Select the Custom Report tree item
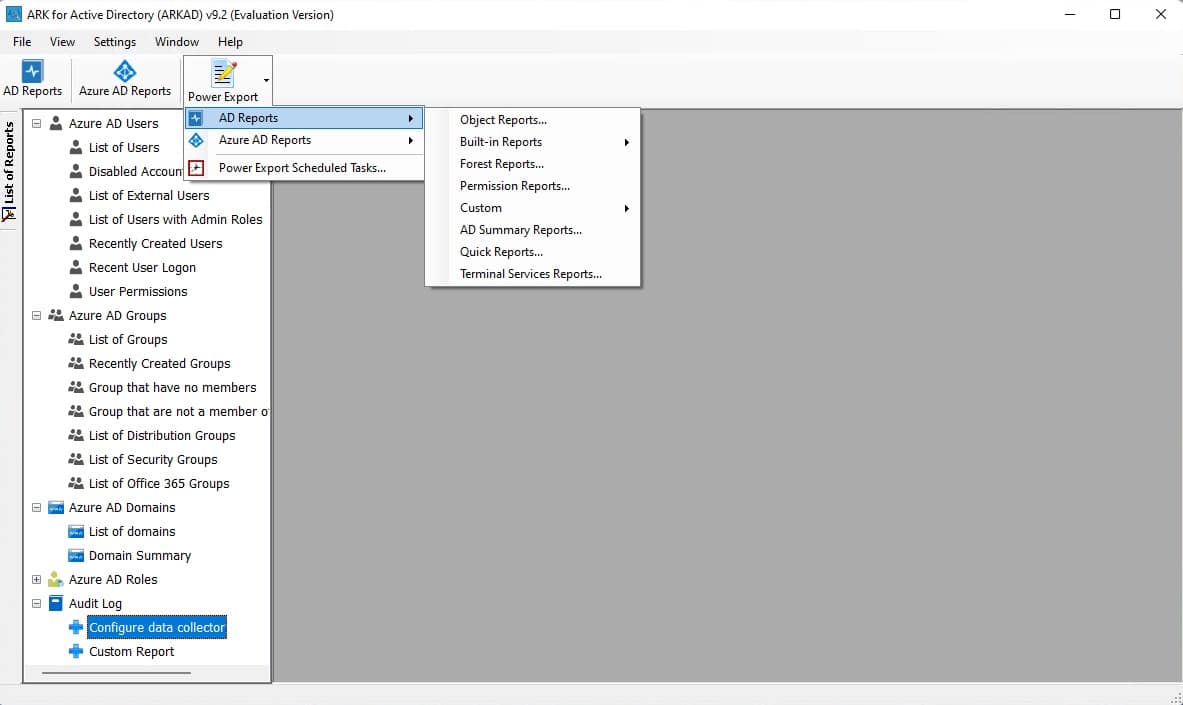 [x=131, y=651]
